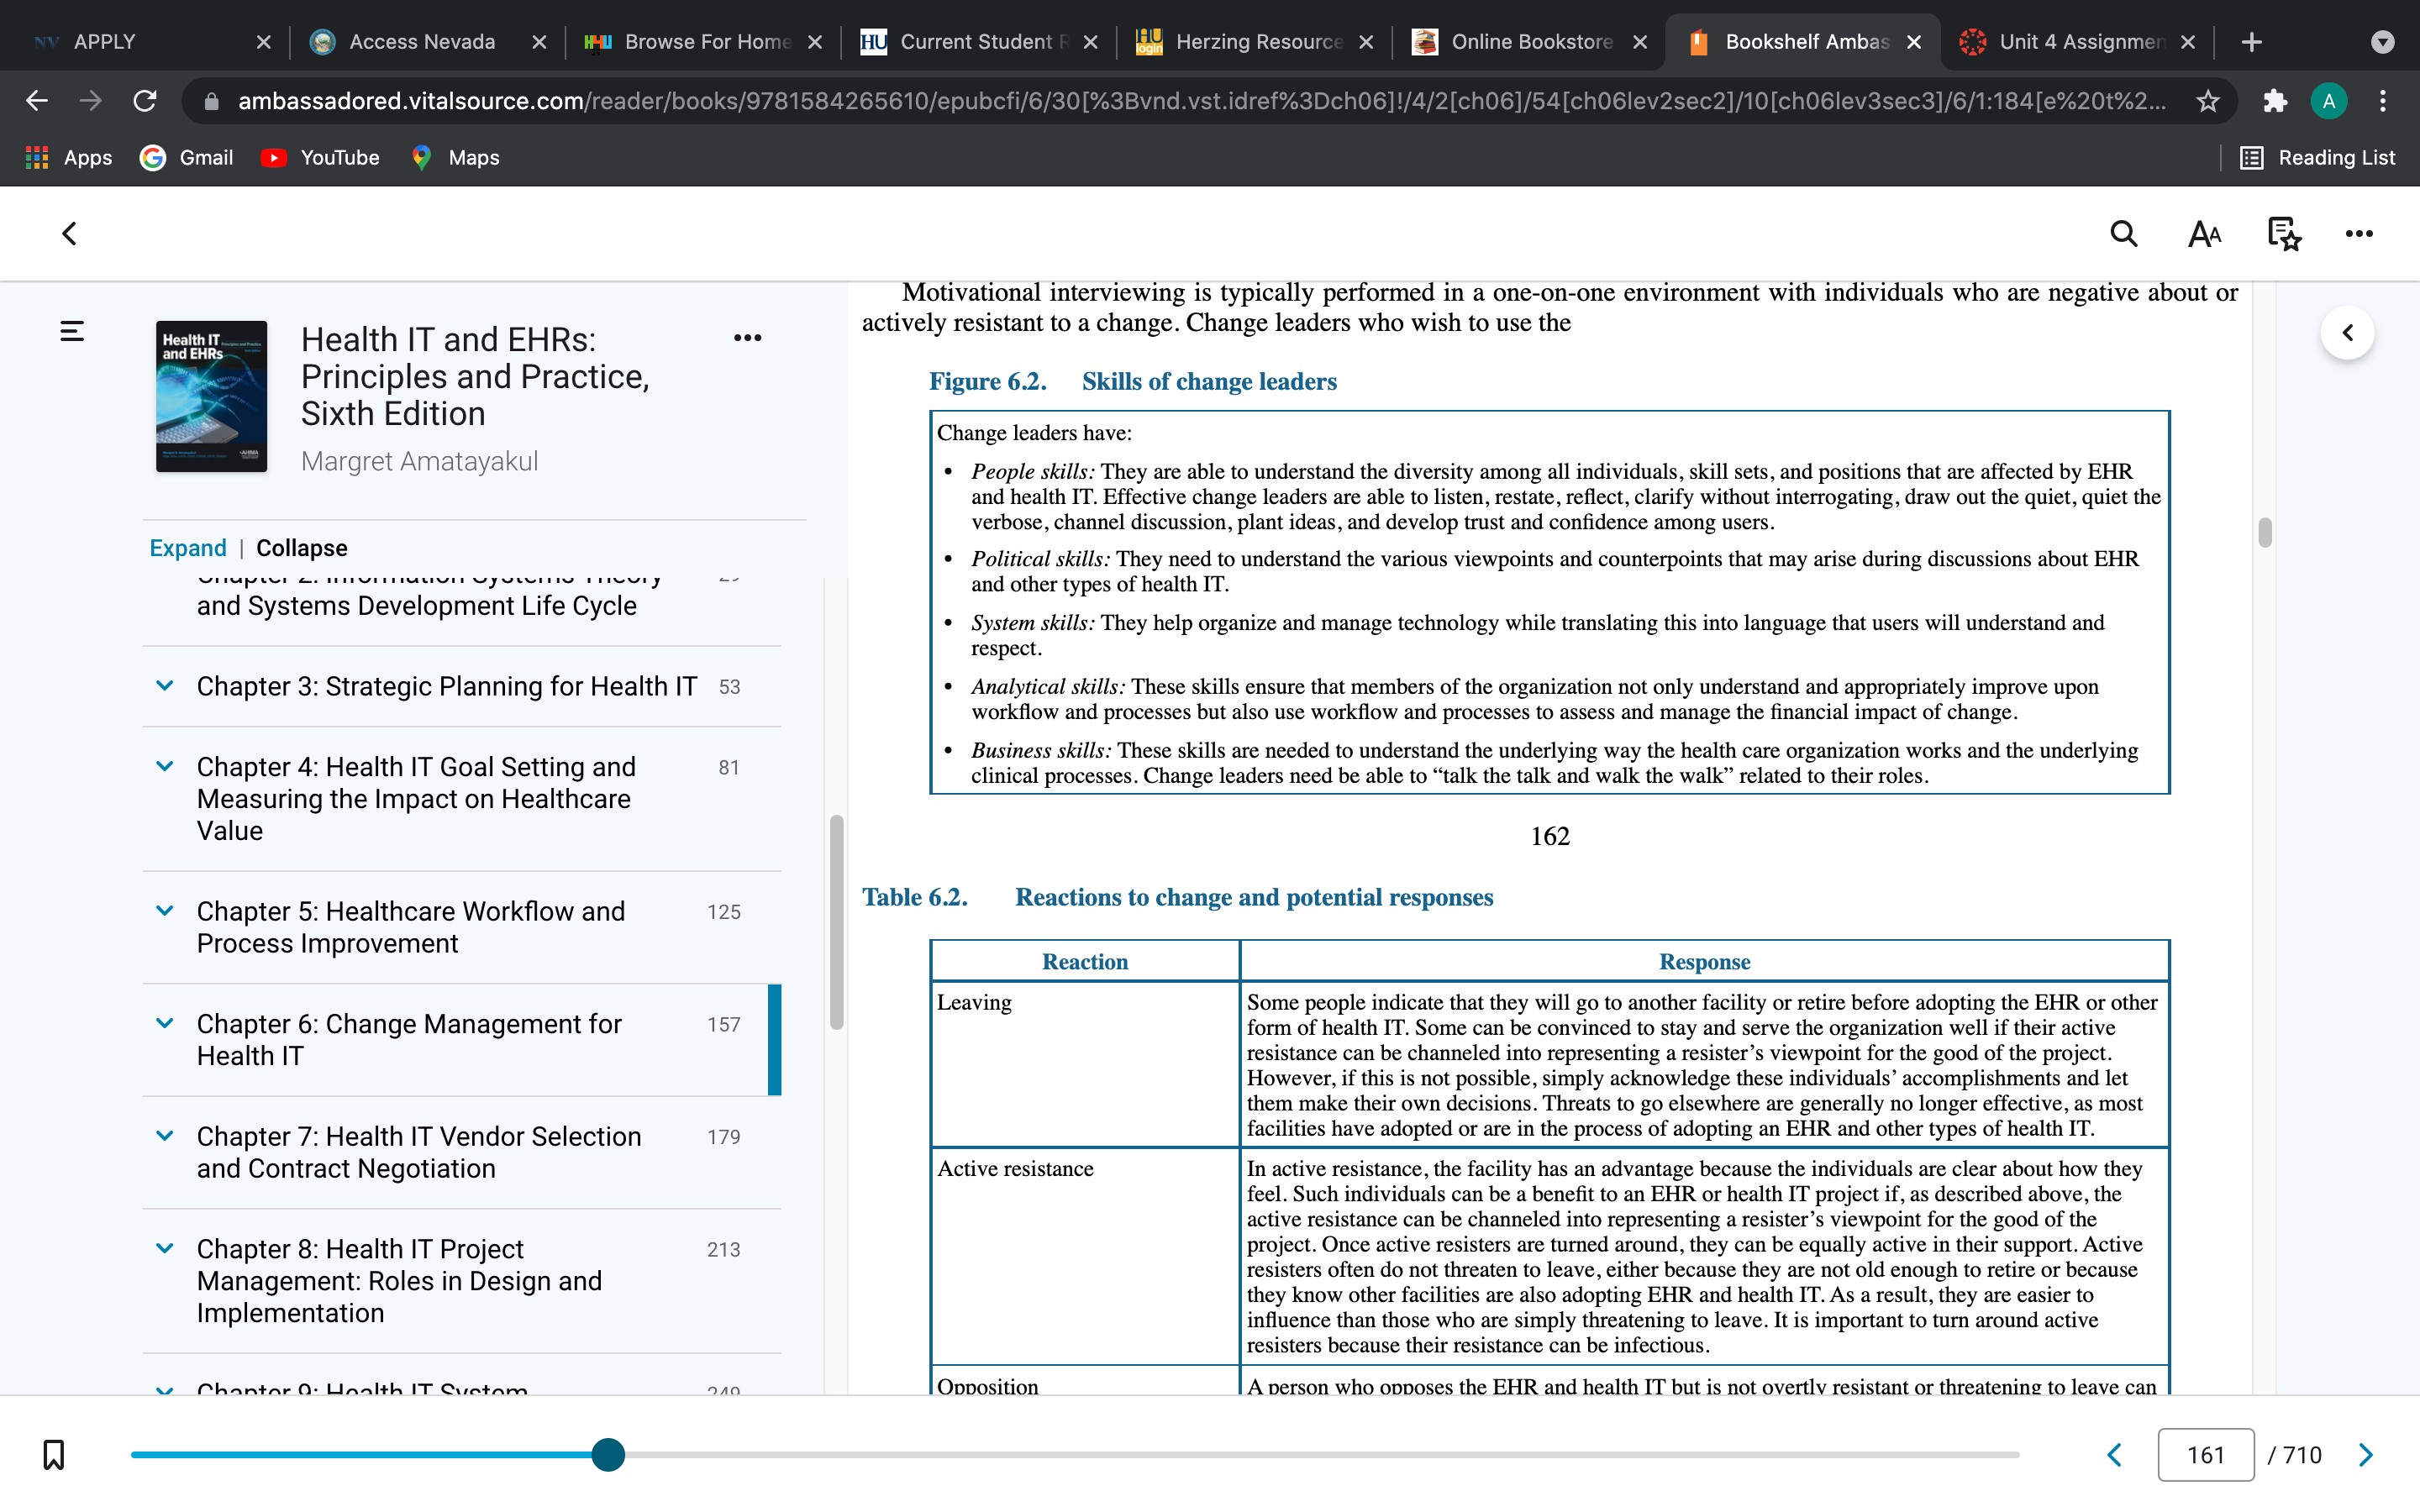
Task: Click the page number input field
Action: 2205,1454
